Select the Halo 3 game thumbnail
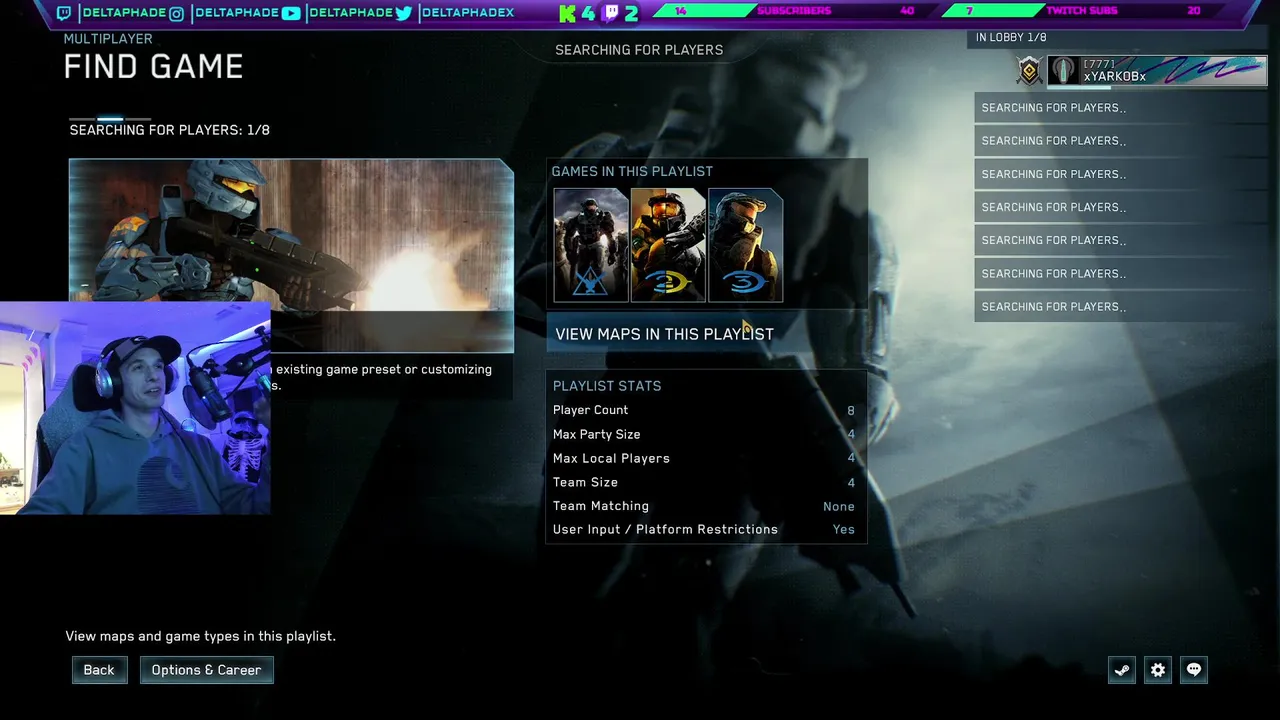The height and width of the screenshot is (720, 1280). pyautogui.click(x=745, y=245)
